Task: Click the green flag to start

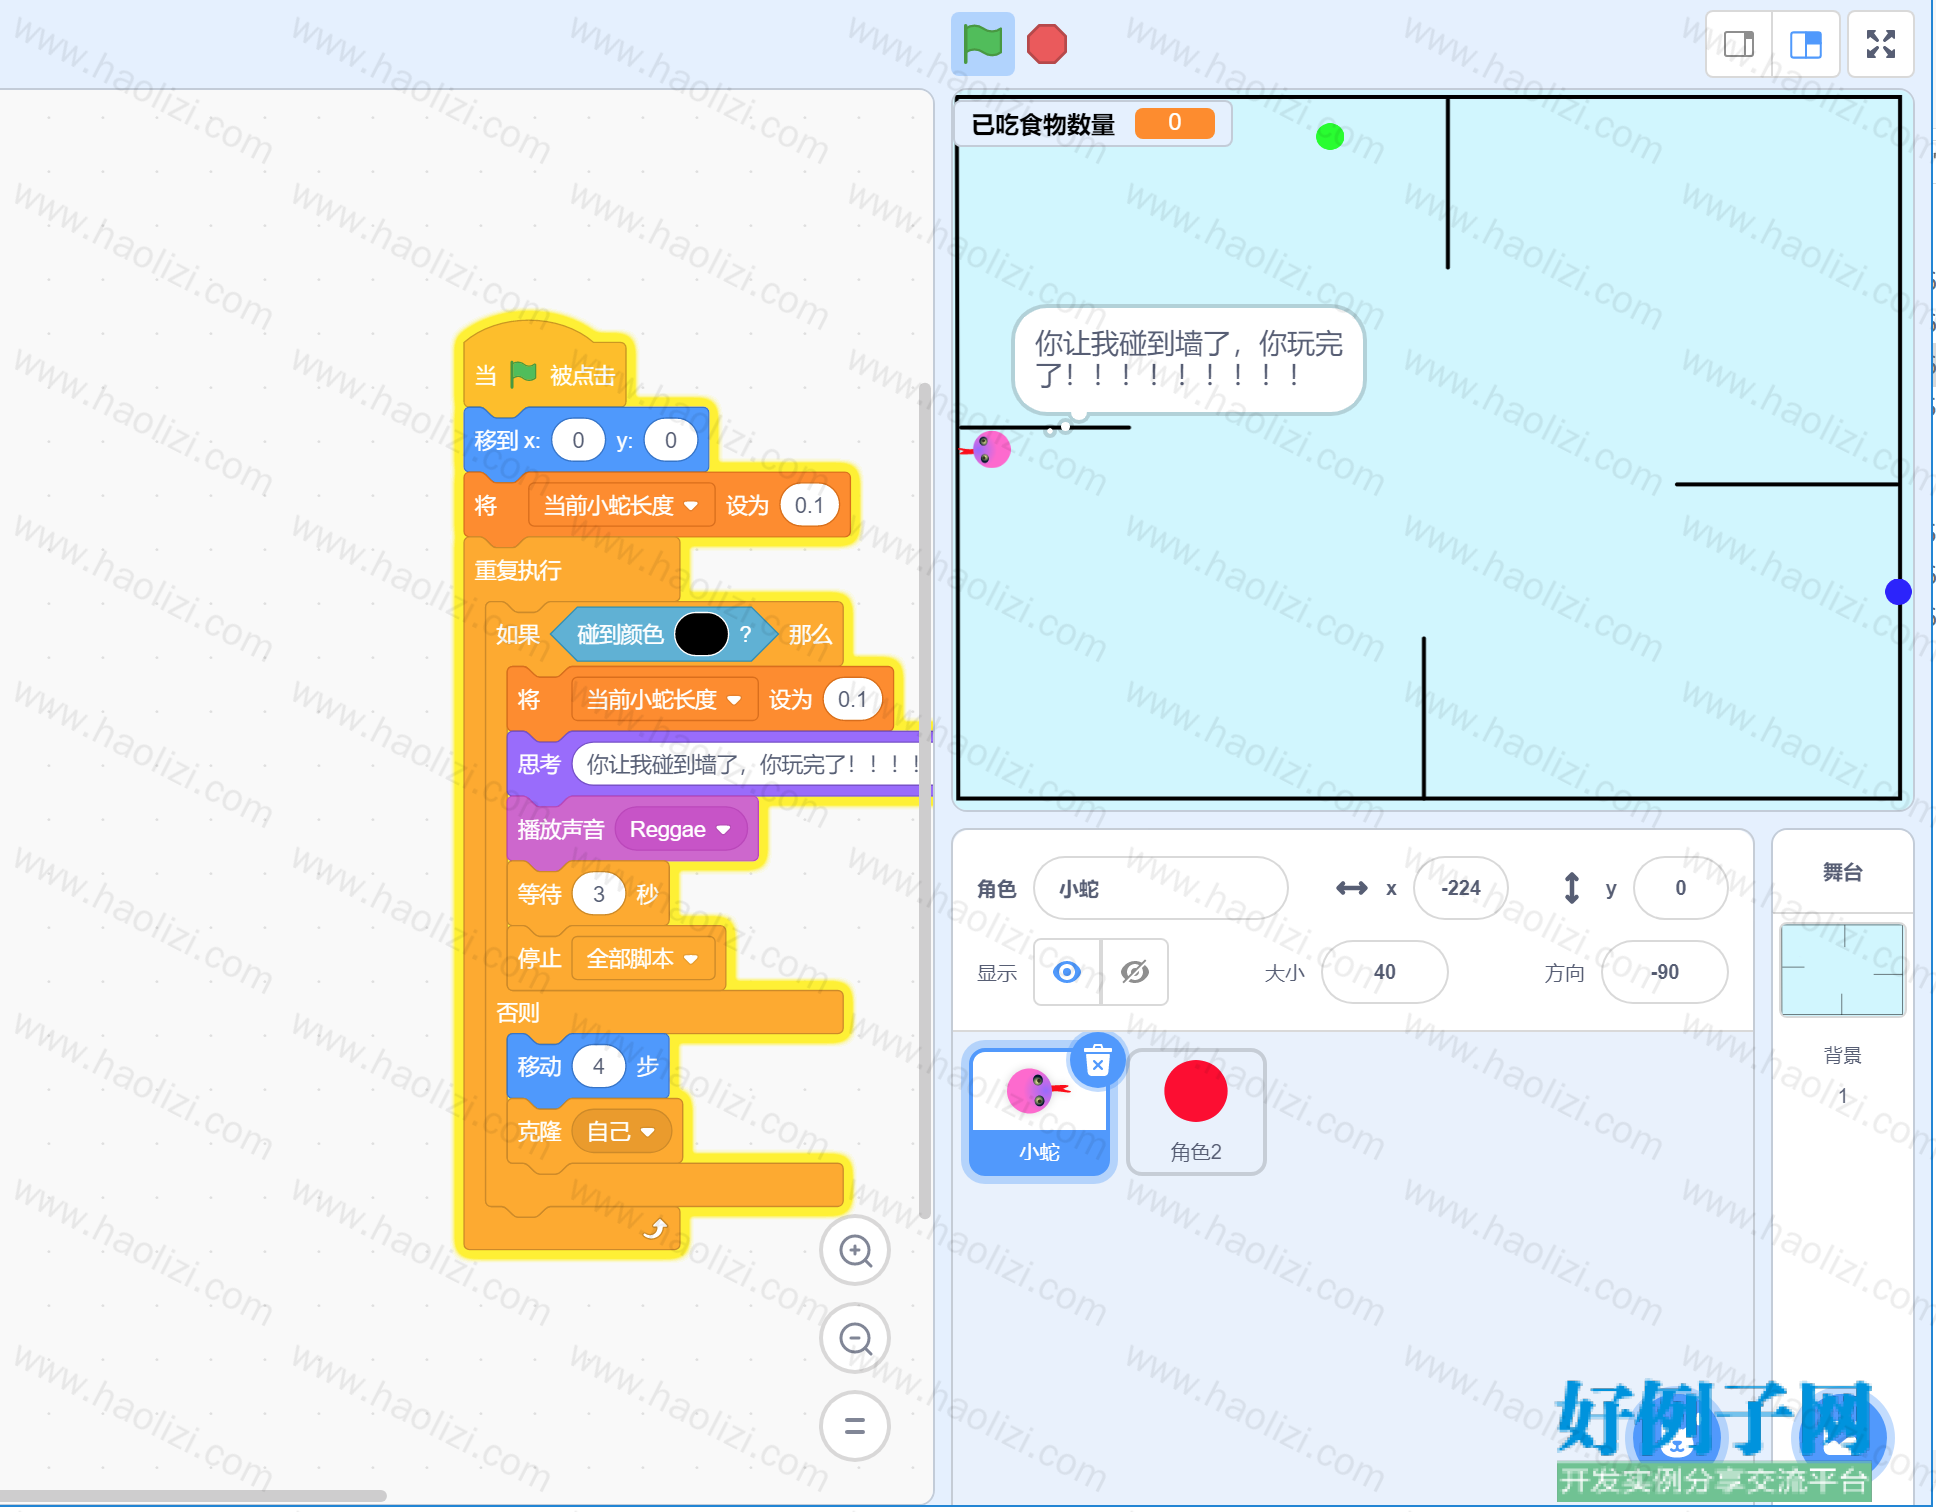Action: pos(982,44)
